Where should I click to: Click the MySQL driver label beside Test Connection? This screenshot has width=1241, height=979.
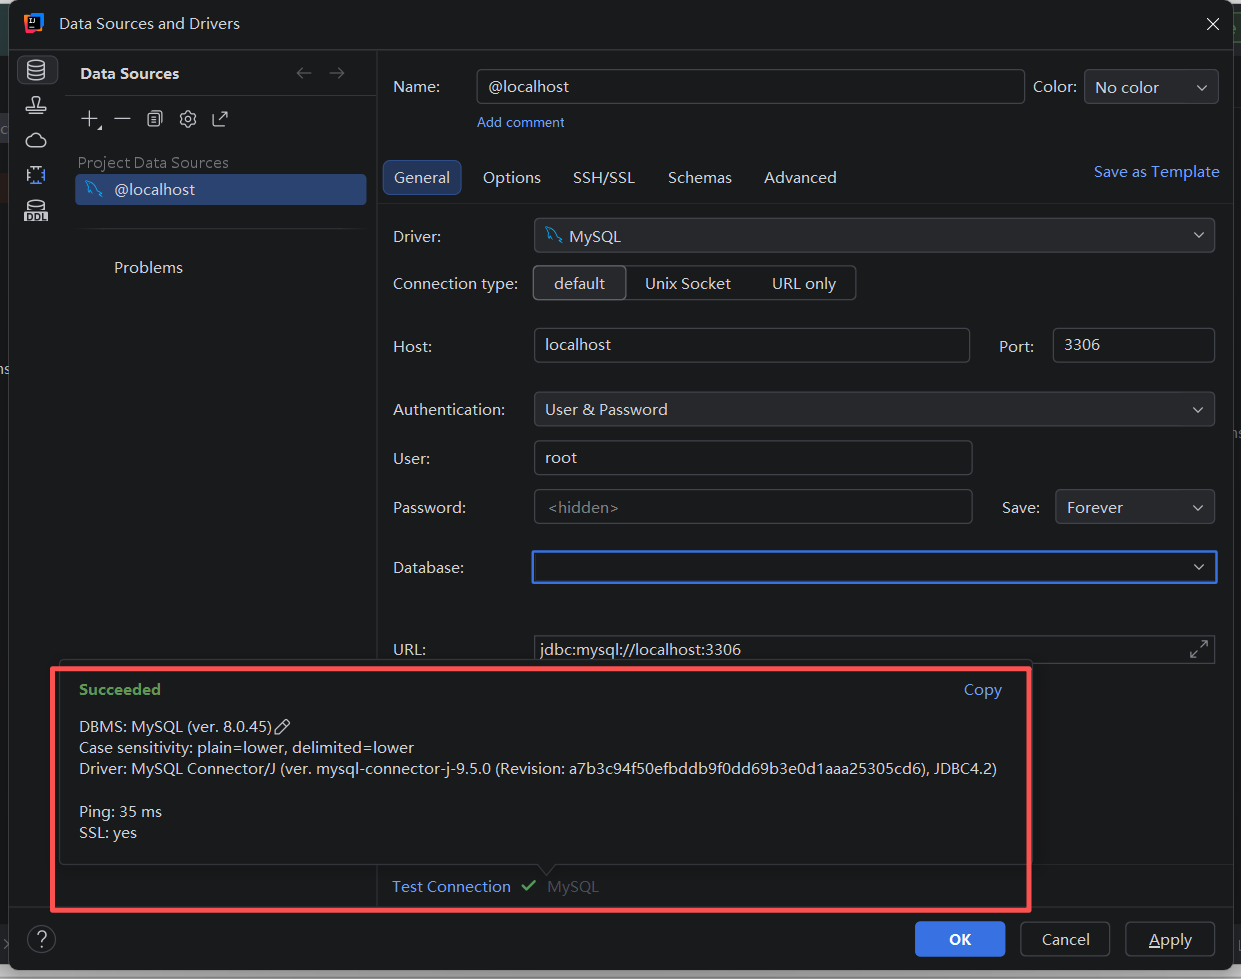[x=573, y=886]
